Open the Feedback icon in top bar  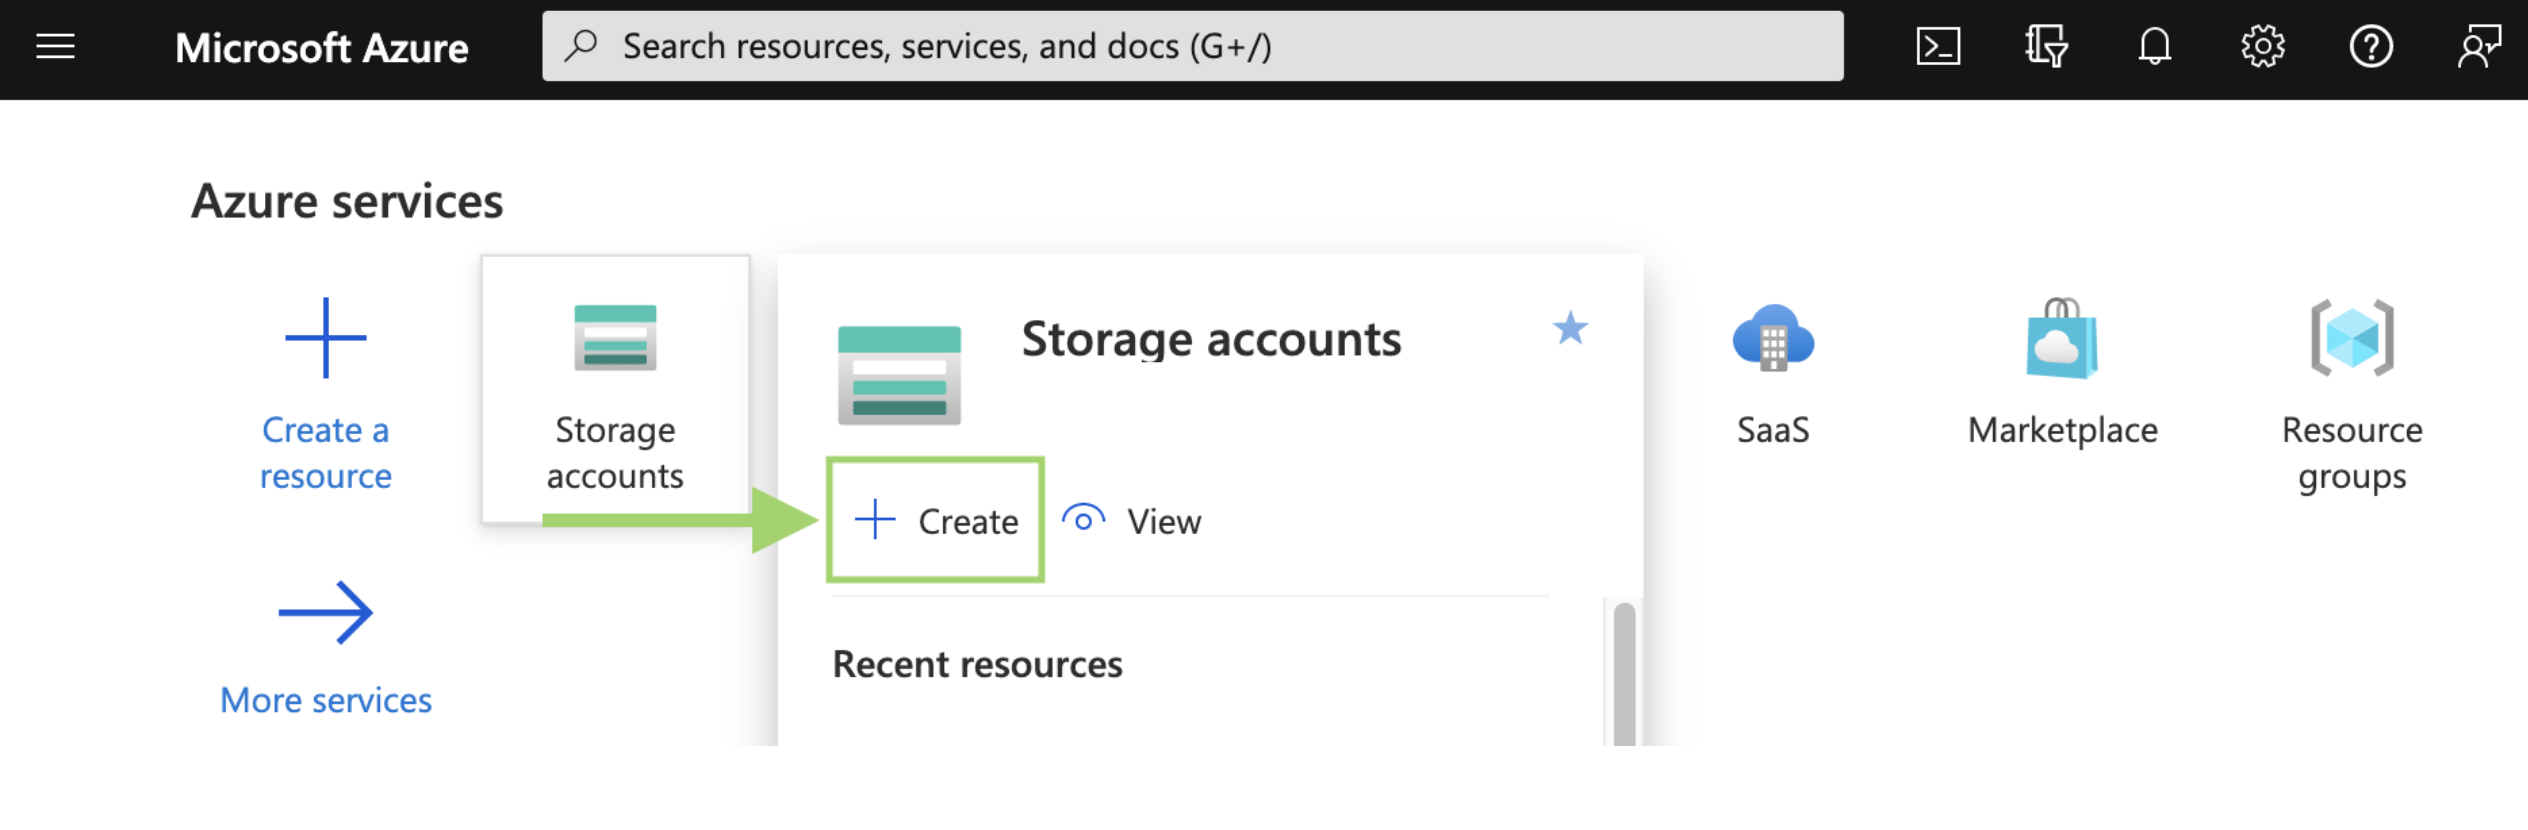2479,47
